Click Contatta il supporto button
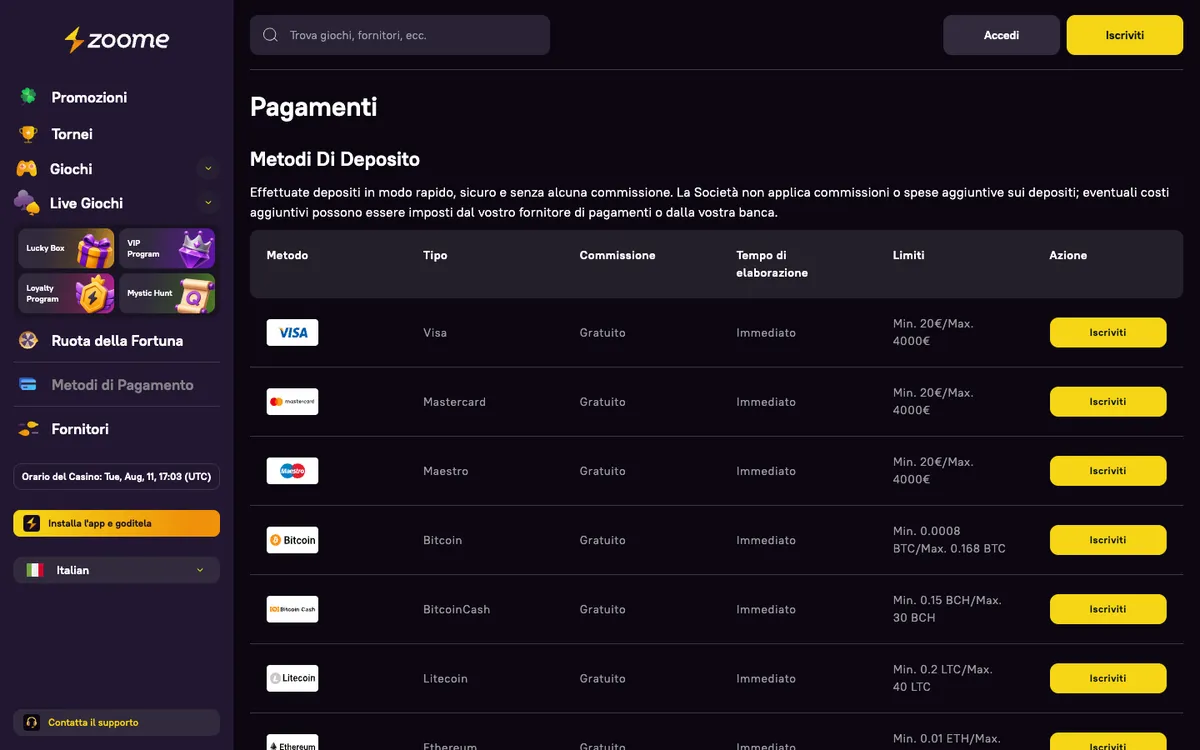This screenshot has height=750, width=1200. [x=116, y=722]
